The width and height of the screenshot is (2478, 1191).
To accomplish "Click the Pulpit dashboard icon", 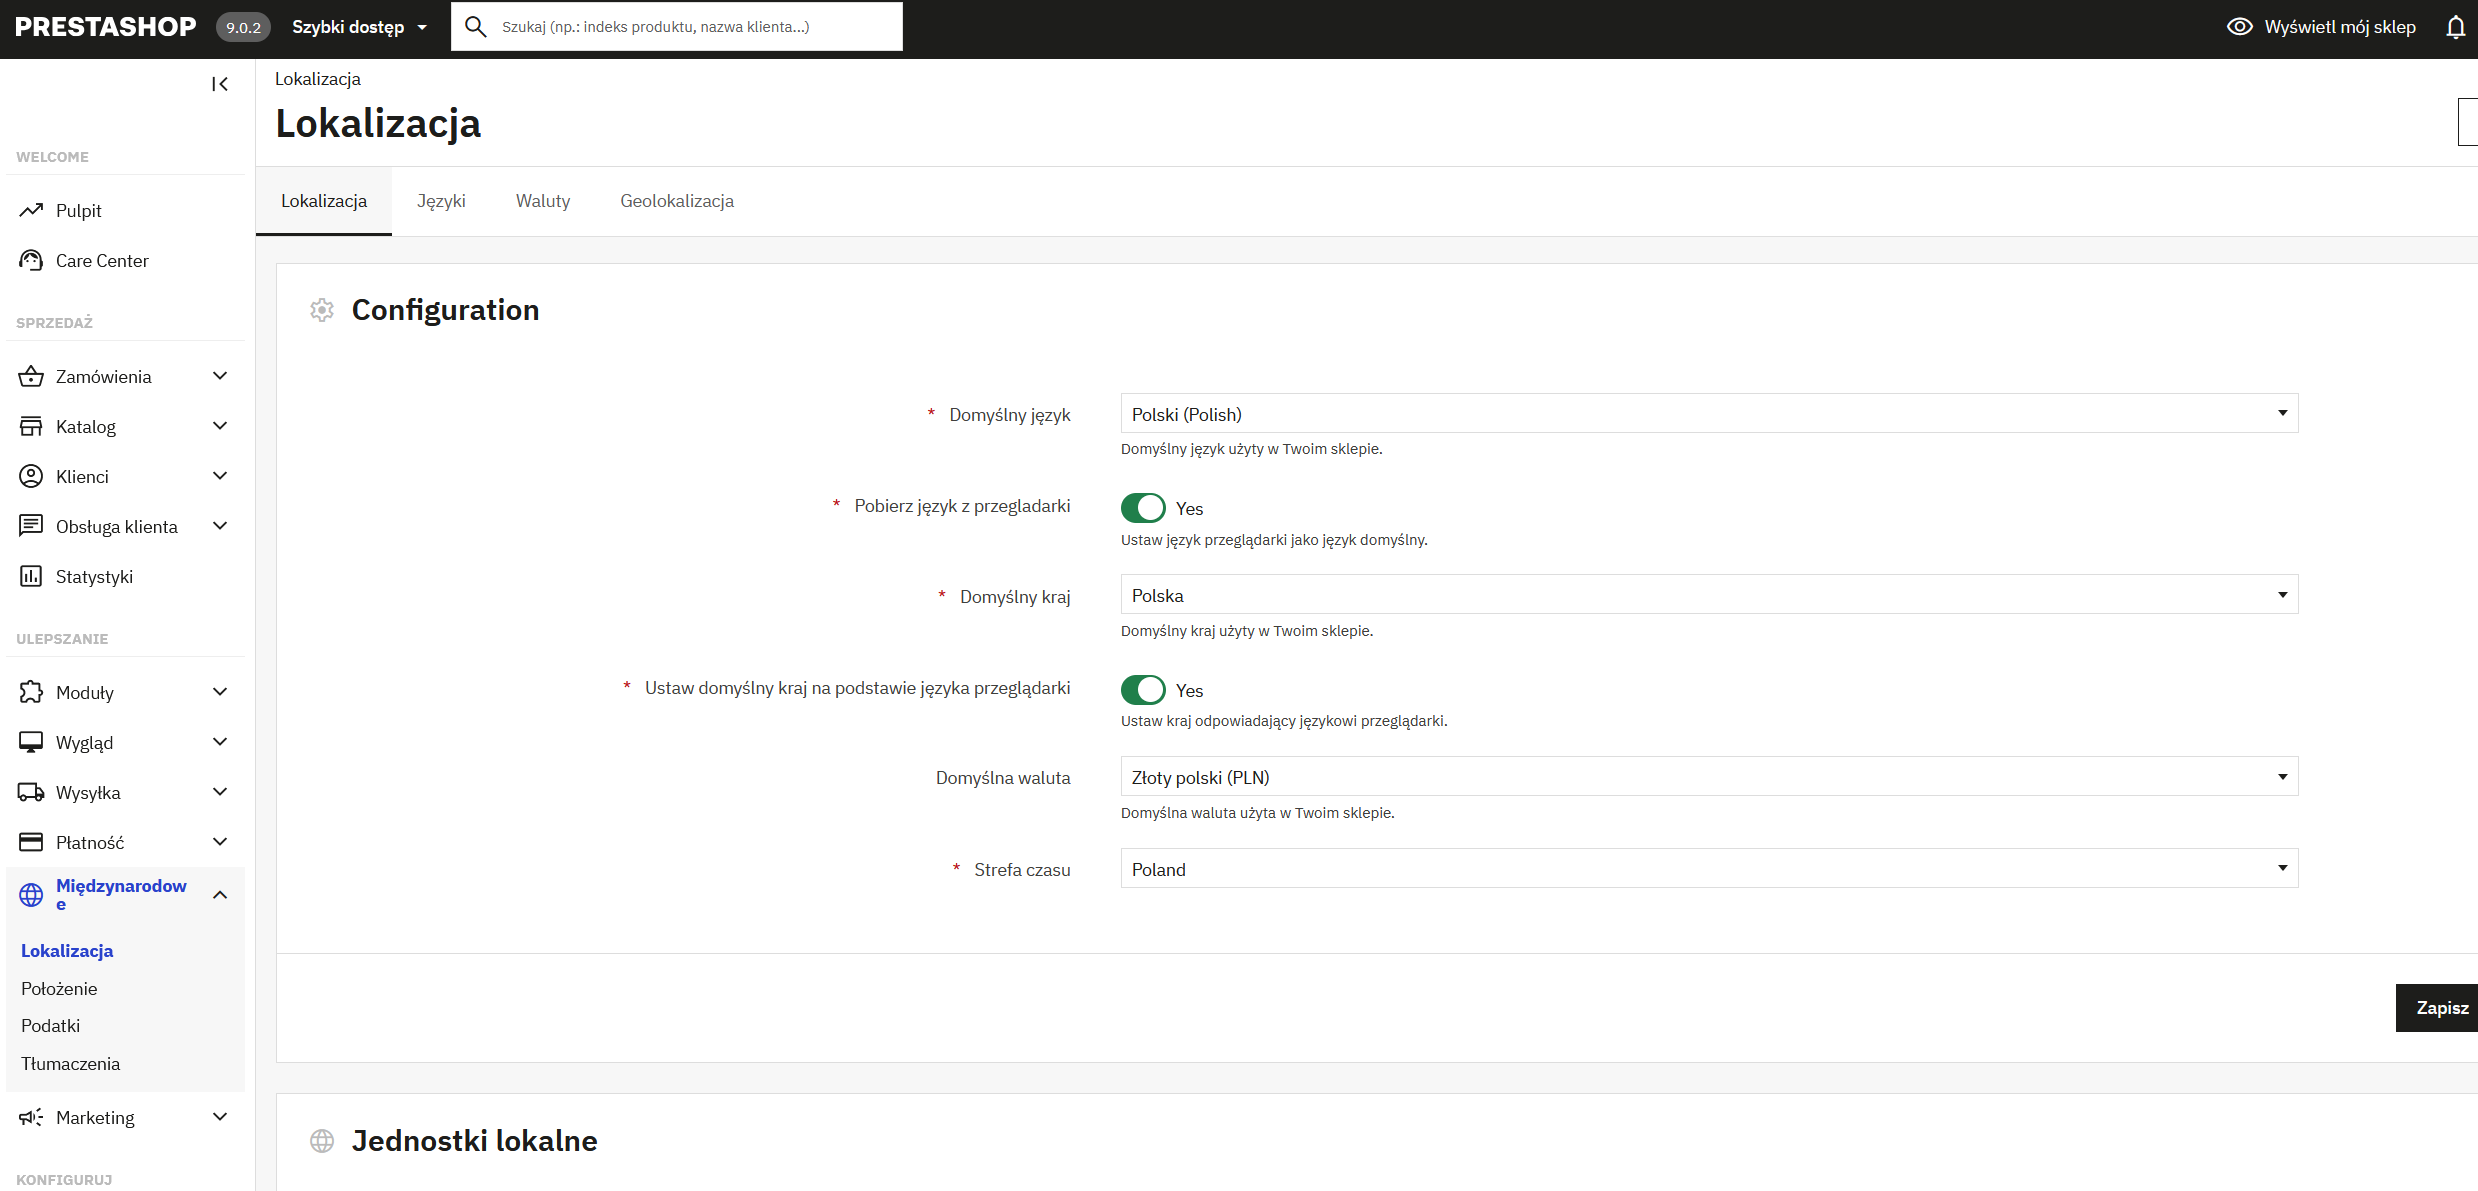I will (31, 210).
